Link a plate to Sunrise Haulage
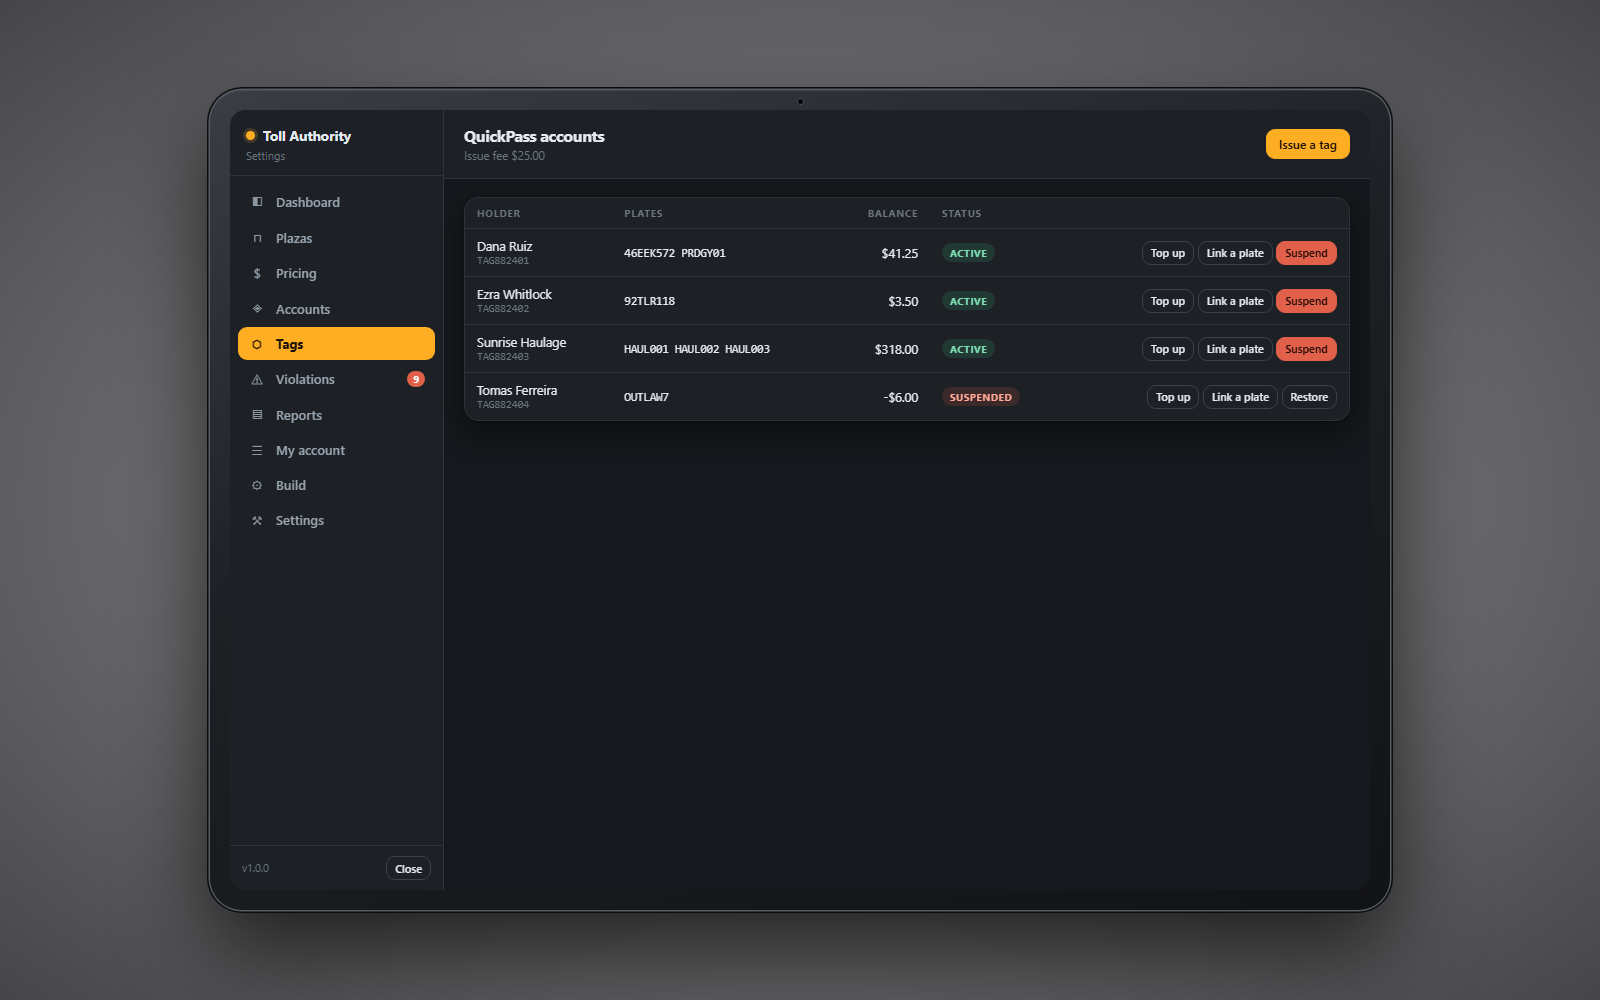This screenshot has height=1000, width=1600. point(1235,349)
